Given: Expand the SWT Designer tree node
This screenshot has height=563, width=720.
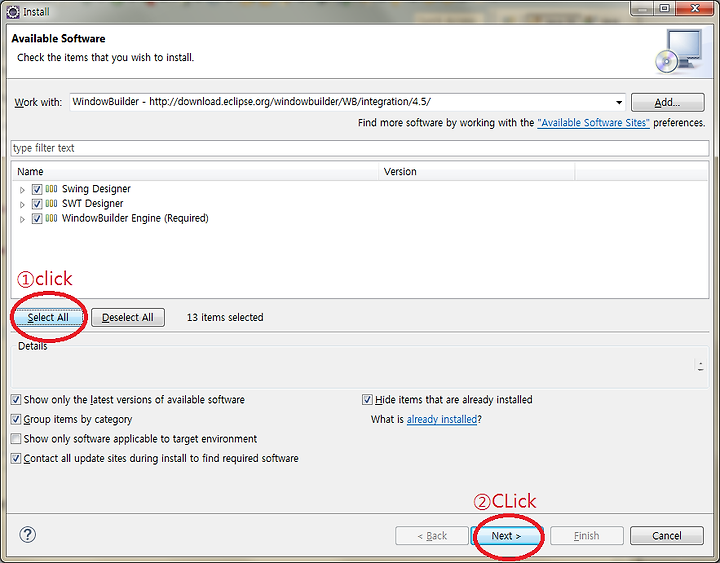Looking at the screenshot, I should [22, 204].
